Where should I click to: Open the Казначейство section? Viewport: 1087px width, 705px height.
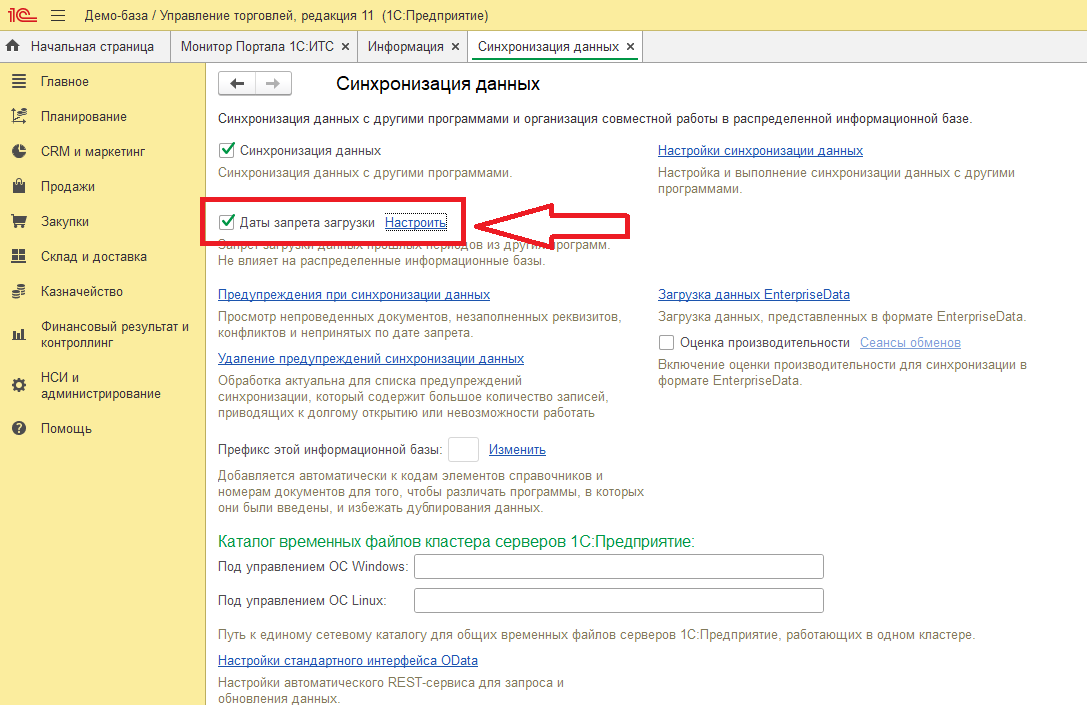82,291
